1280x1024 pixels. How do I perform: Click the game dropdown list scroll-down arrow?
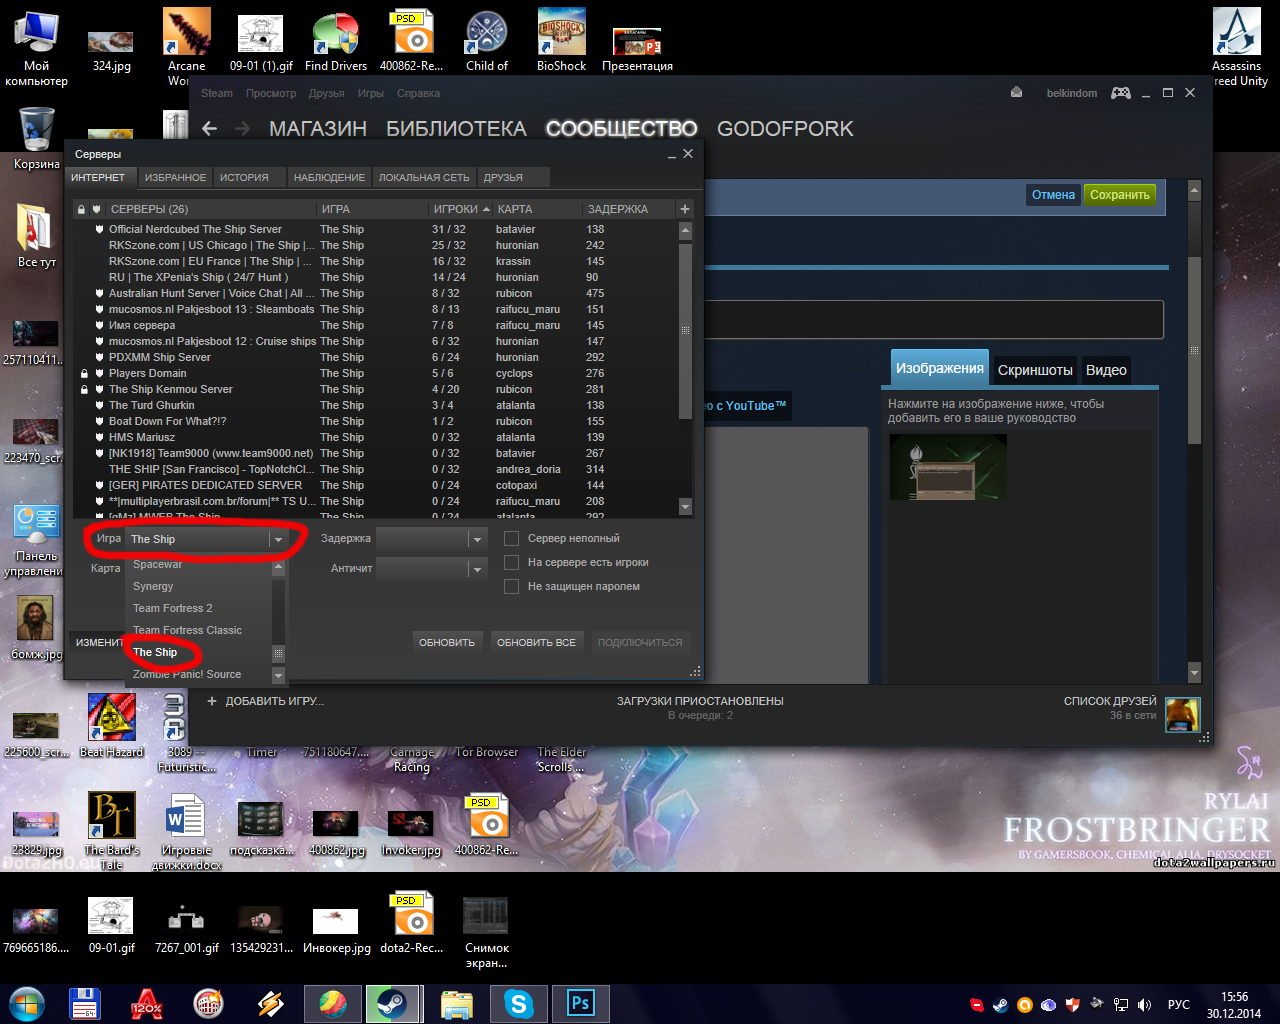coord(278,676)
